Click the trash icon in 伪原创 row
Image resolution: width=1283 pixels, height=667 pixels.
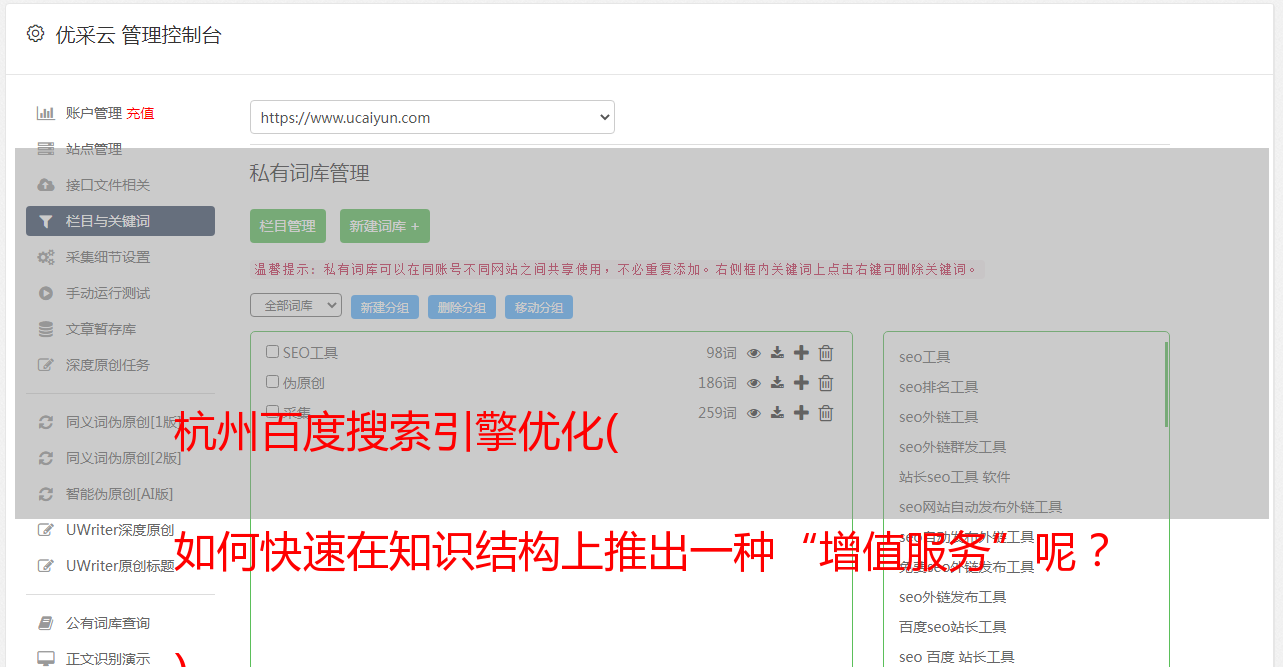(x=826, y=383)
